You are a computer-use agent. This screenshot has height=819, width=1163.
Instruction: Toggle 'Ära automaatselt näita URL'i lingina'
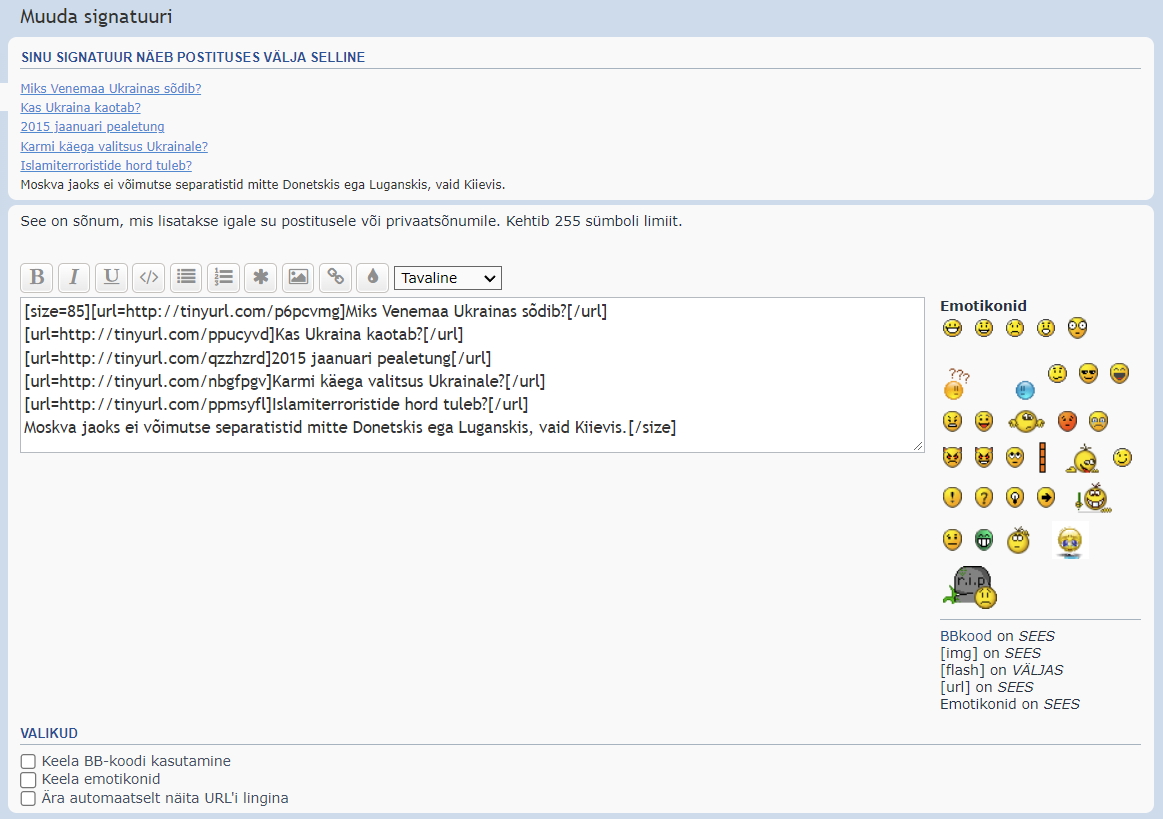pos(28,799)
